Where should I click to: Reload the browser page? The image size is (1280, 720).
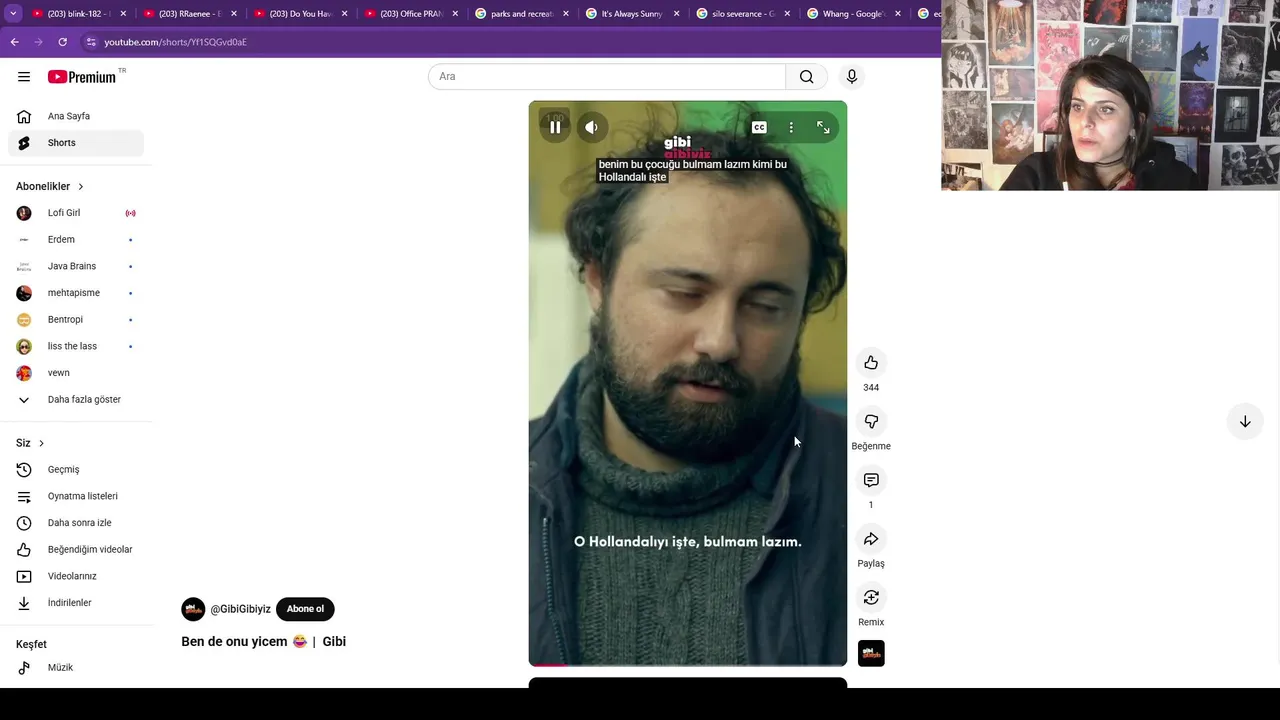62,42
